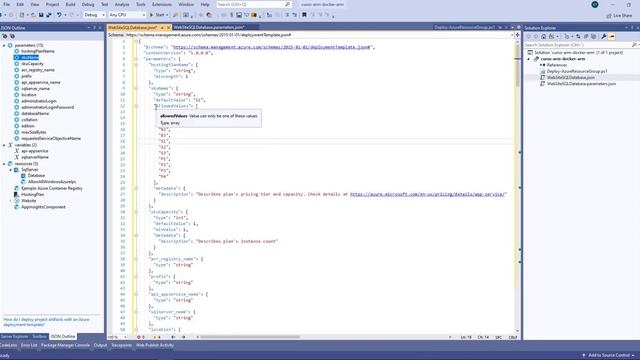Collapse the variables node in JSON Outline
This screenshot has height=360, width=640.
4,145
